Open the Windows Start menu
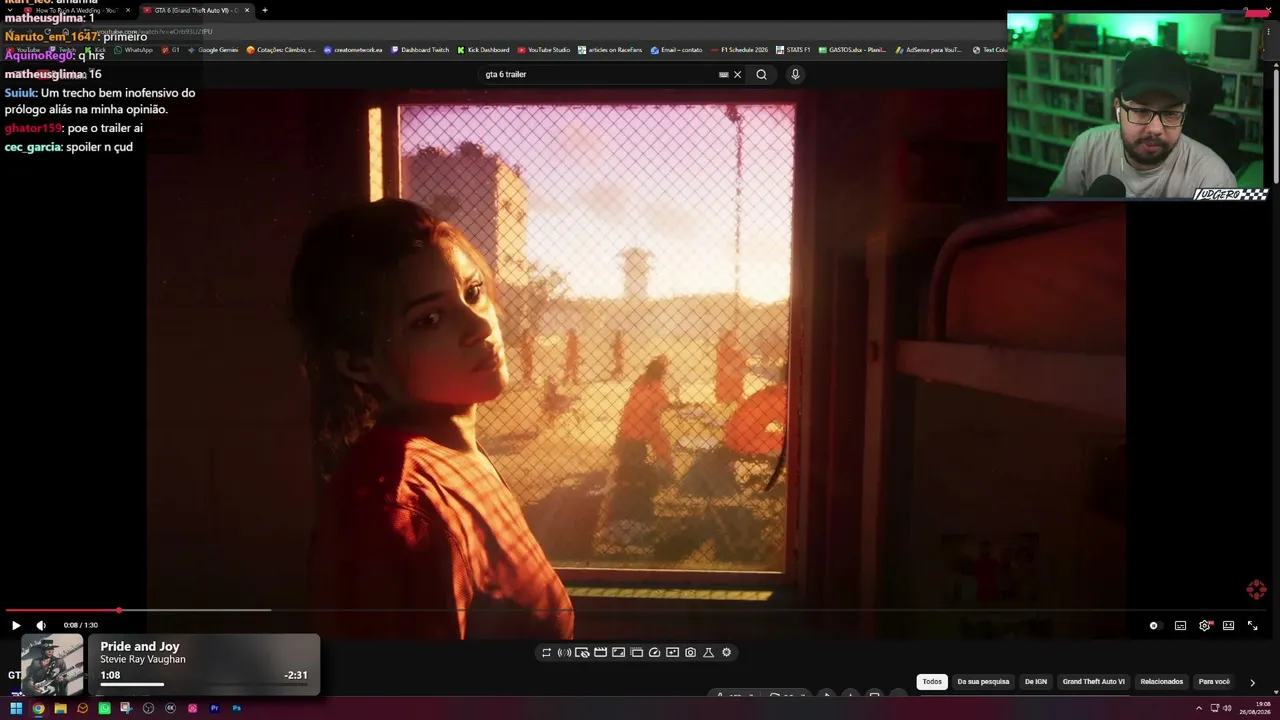 point(16,709)
